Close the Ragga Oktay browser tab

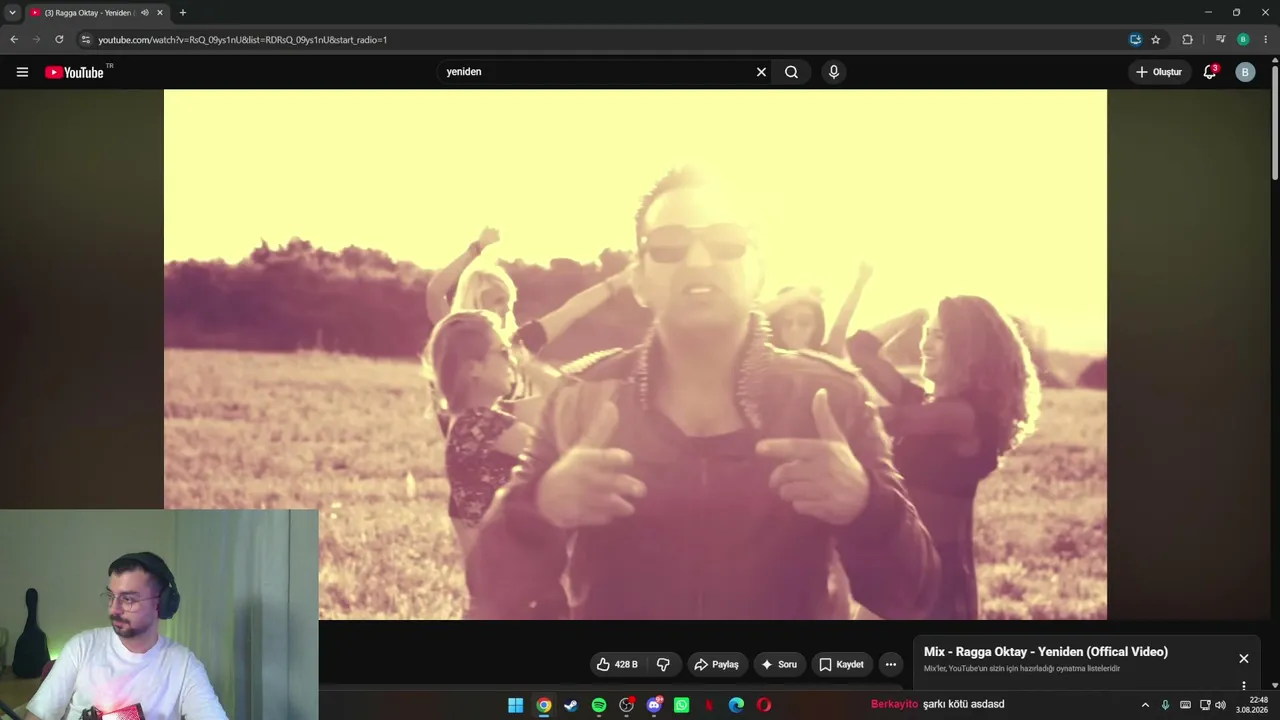[160, 13]
